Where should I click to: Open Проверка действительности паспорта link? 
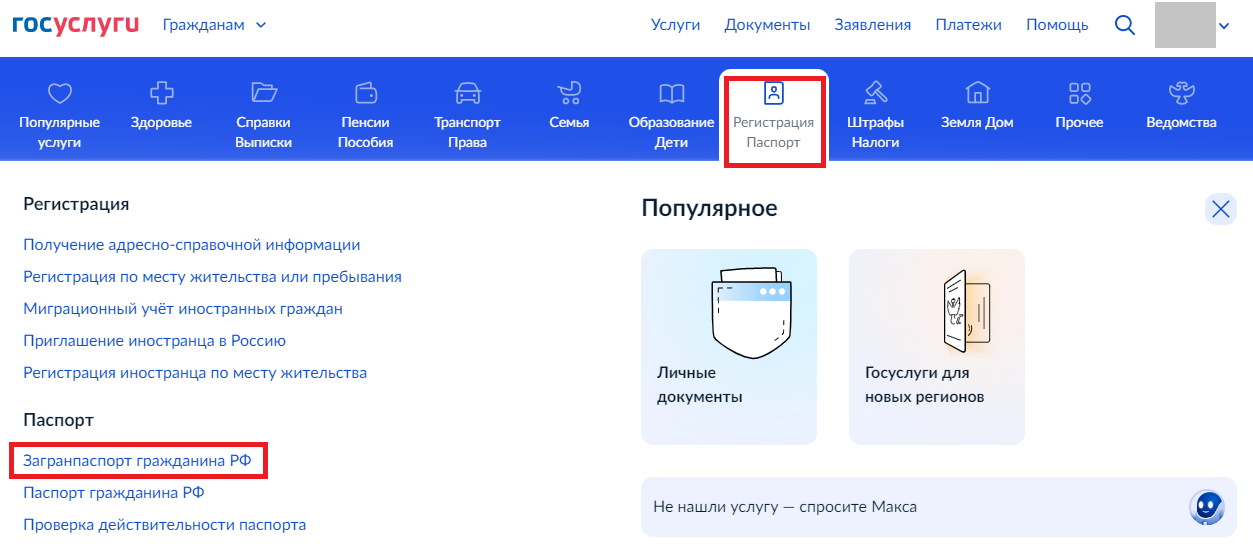tap(165, 524)
